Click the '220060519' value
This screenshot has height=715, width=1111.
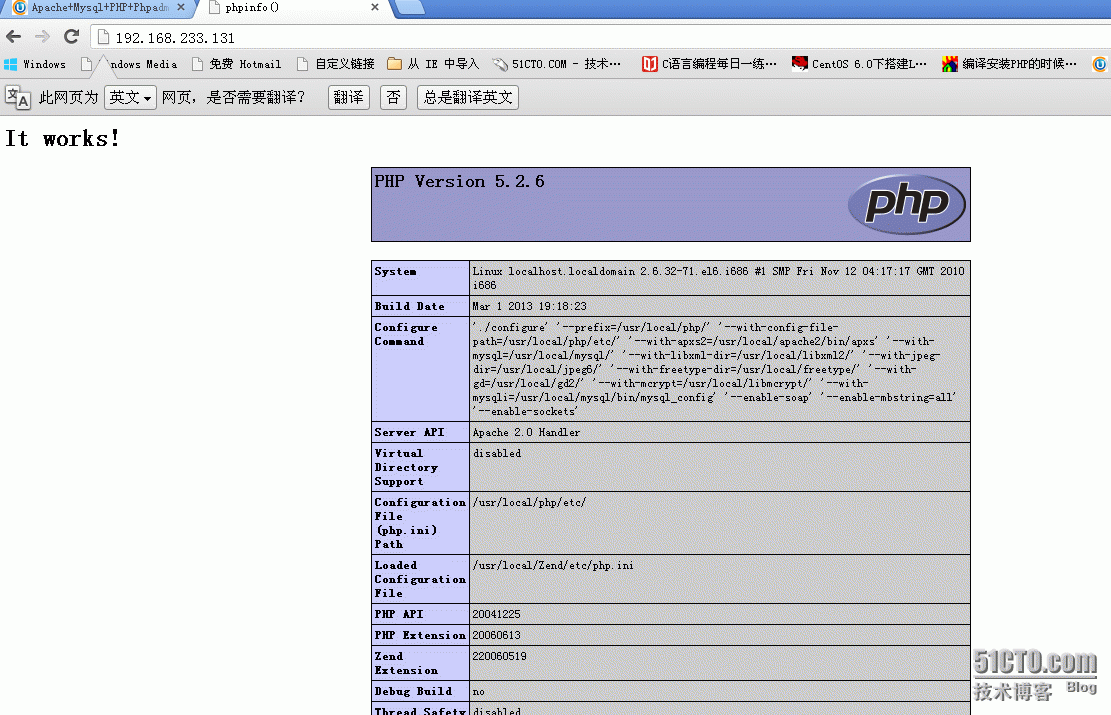coord(500,656)
